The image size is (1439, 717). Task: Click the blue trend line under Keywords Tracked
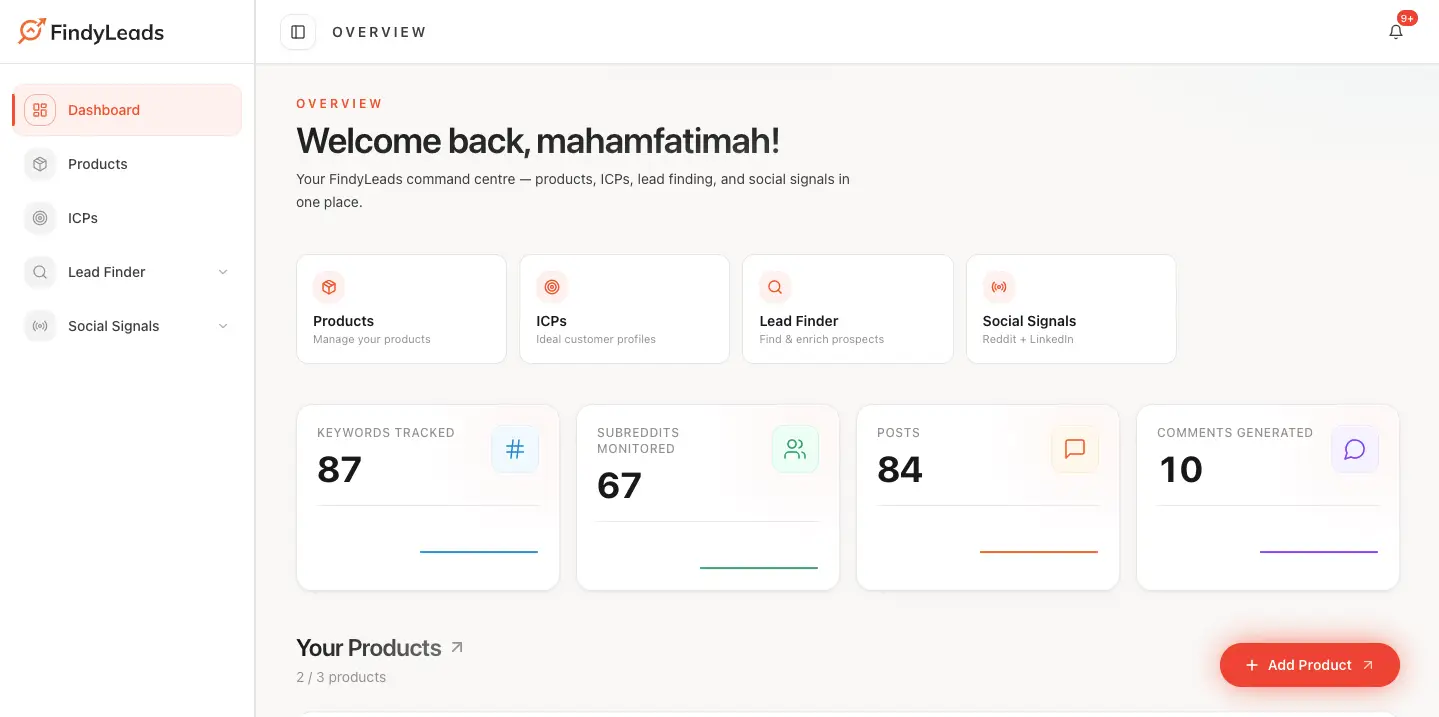coord(479,552)
